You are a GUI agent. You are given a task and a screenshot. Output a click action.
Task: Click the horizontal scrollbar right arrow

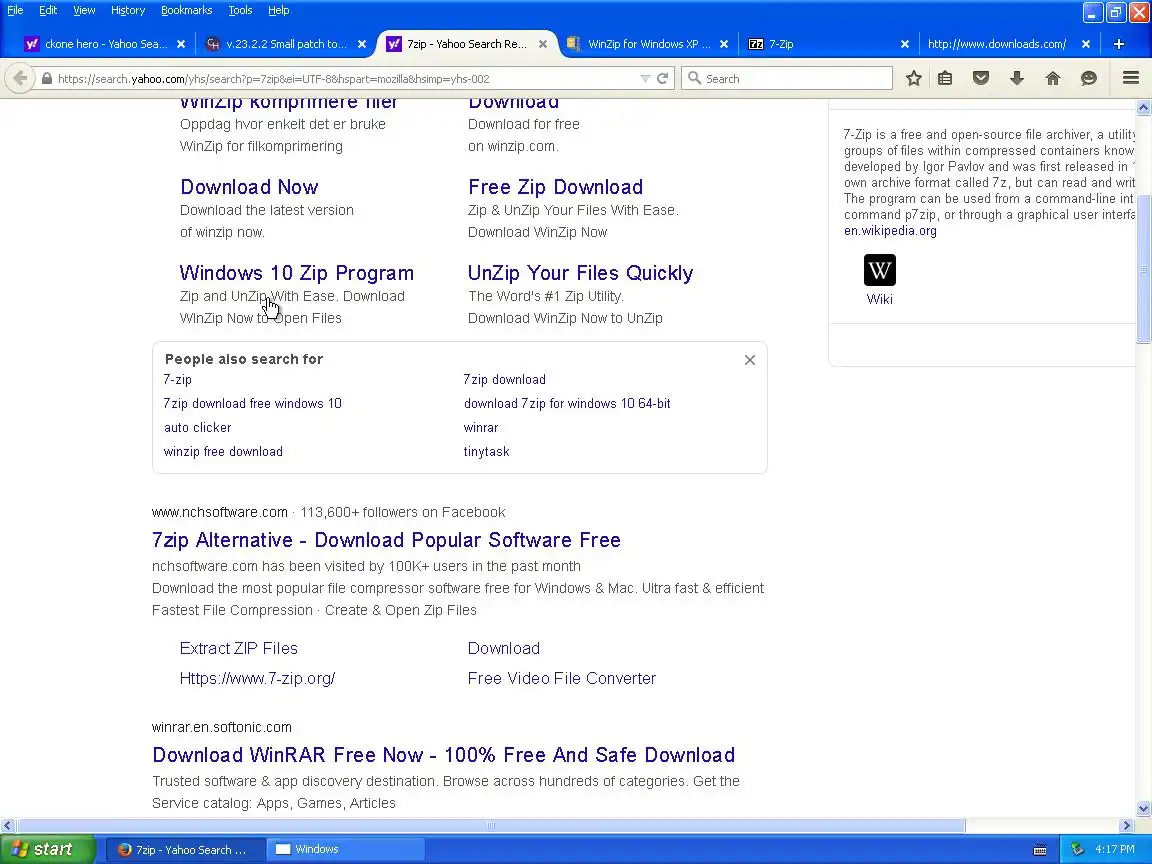click(x=1126, y=825)
